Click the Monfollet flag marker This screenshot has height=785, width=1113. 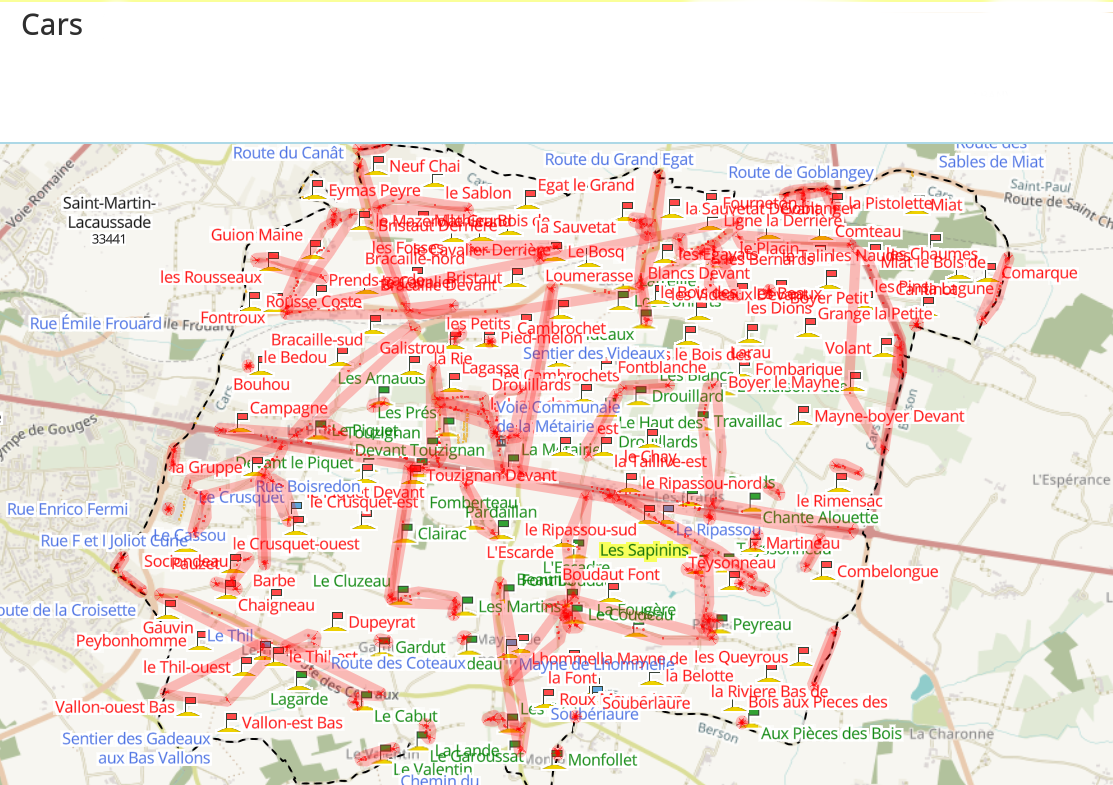(x=557, y=757)
